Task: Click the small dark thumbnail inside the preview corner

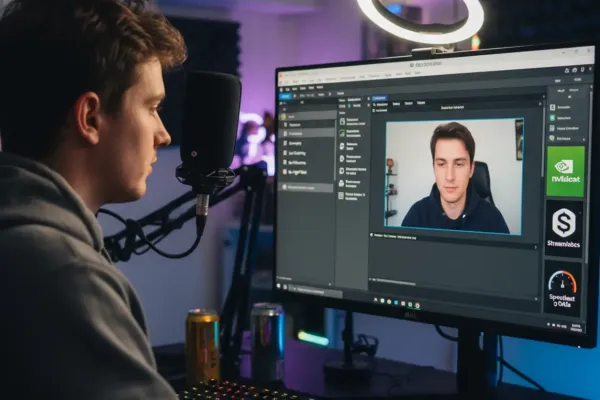Action: [519, 140]
